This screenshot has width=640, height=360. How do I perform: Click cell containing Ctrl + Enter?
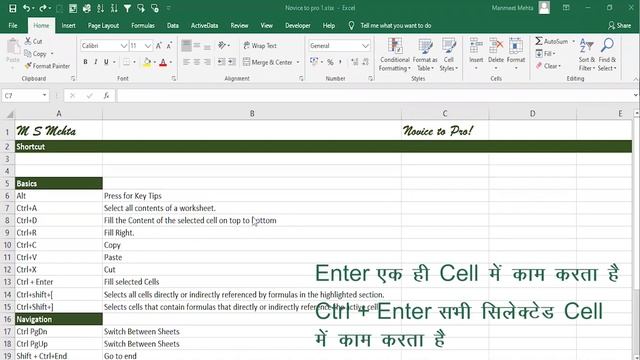click(59, 282)
